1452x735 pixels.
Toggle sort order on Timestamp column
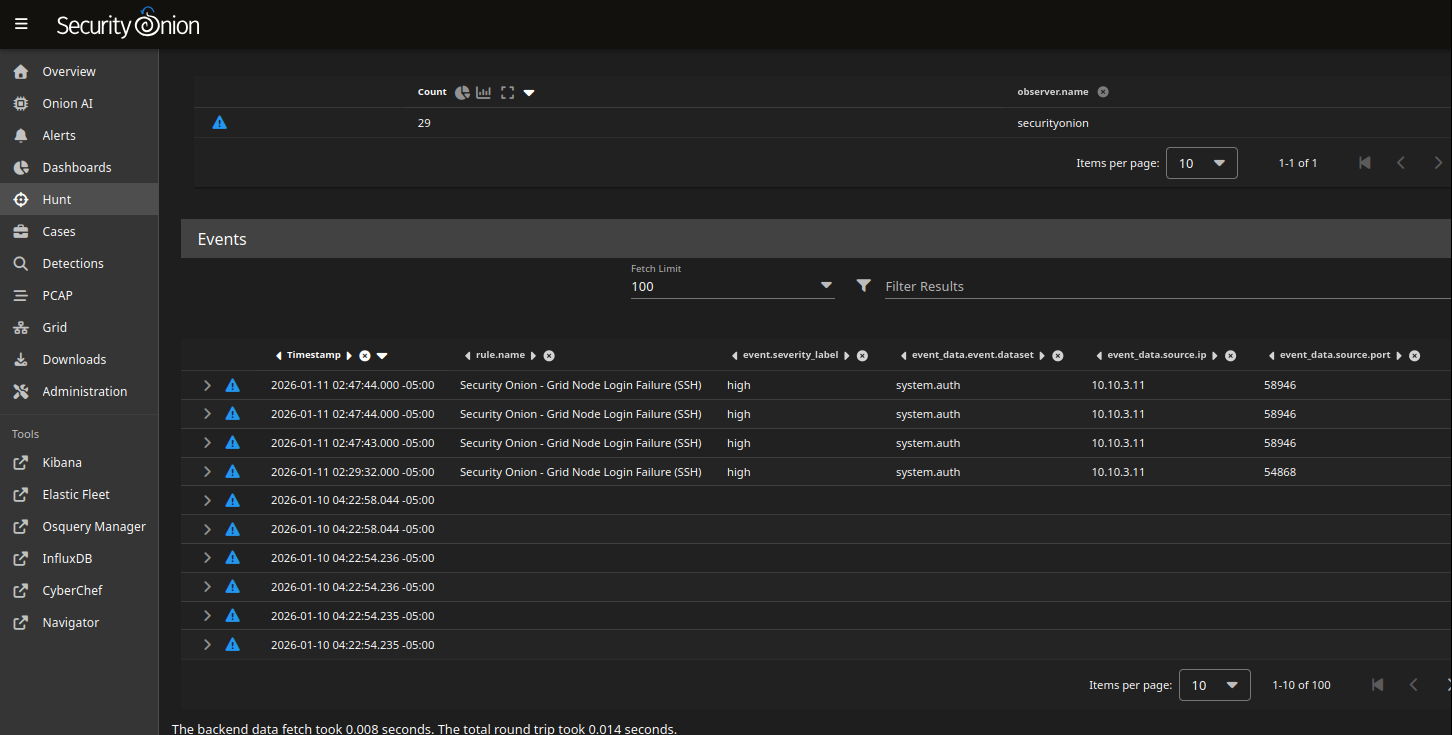[382, 356]
